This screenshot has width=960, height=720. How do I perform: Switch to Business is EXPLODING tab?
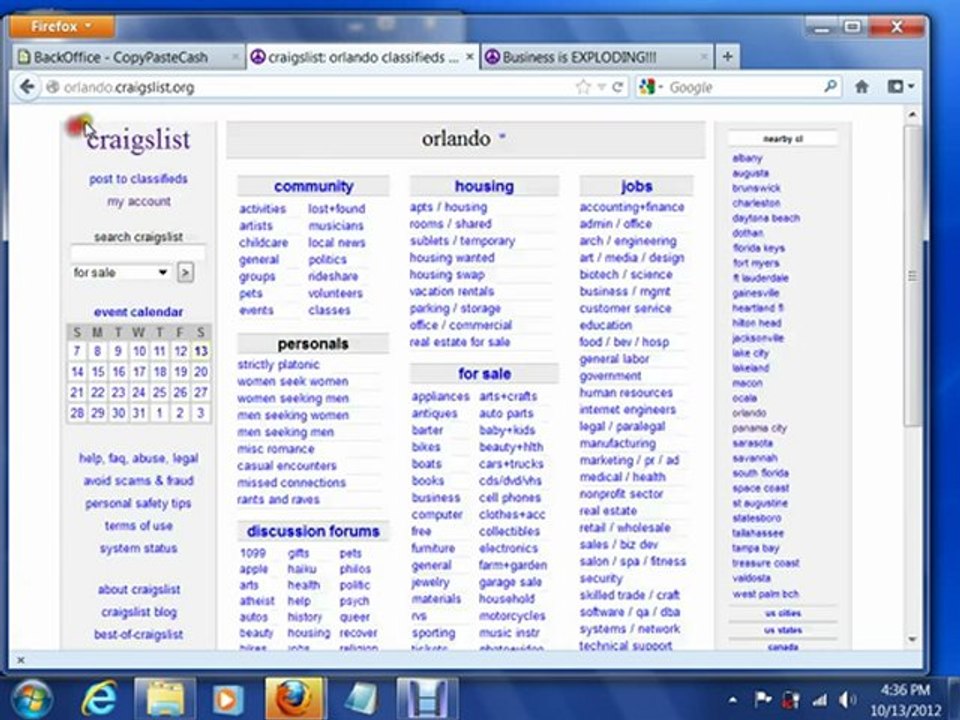[x=598, y=57]
